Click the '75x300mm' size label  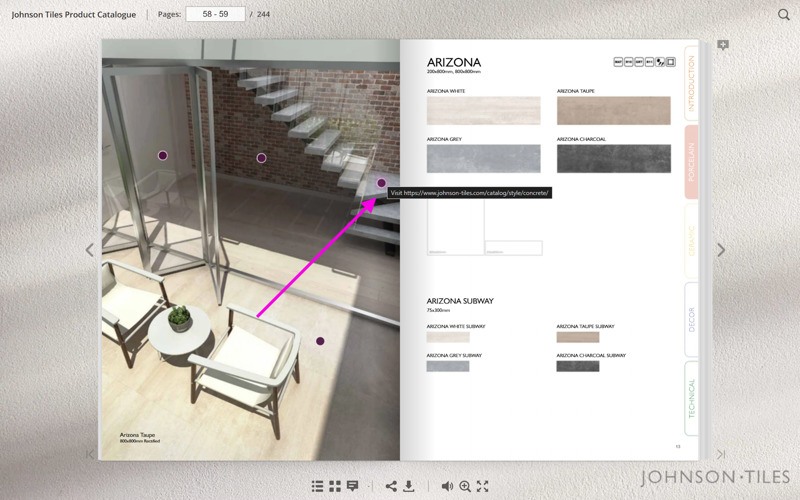[438, 310]
